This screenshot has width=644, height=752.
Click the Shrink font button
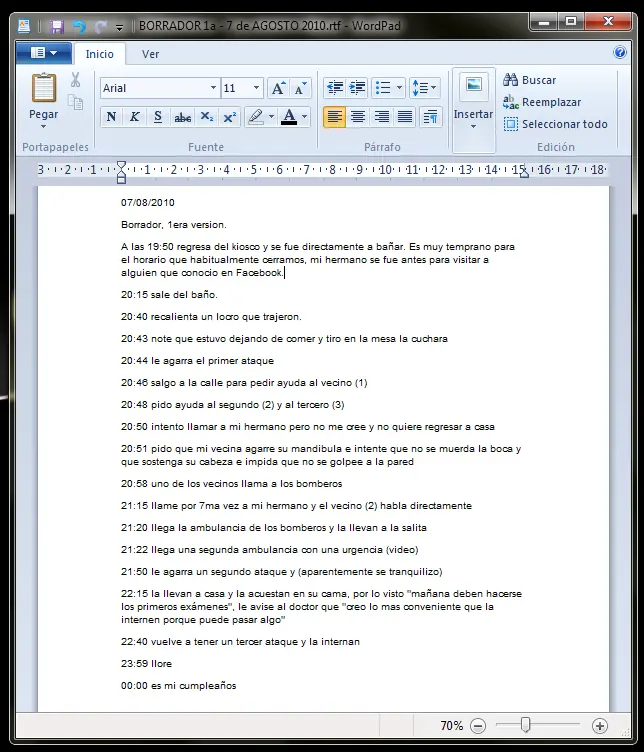301,88
